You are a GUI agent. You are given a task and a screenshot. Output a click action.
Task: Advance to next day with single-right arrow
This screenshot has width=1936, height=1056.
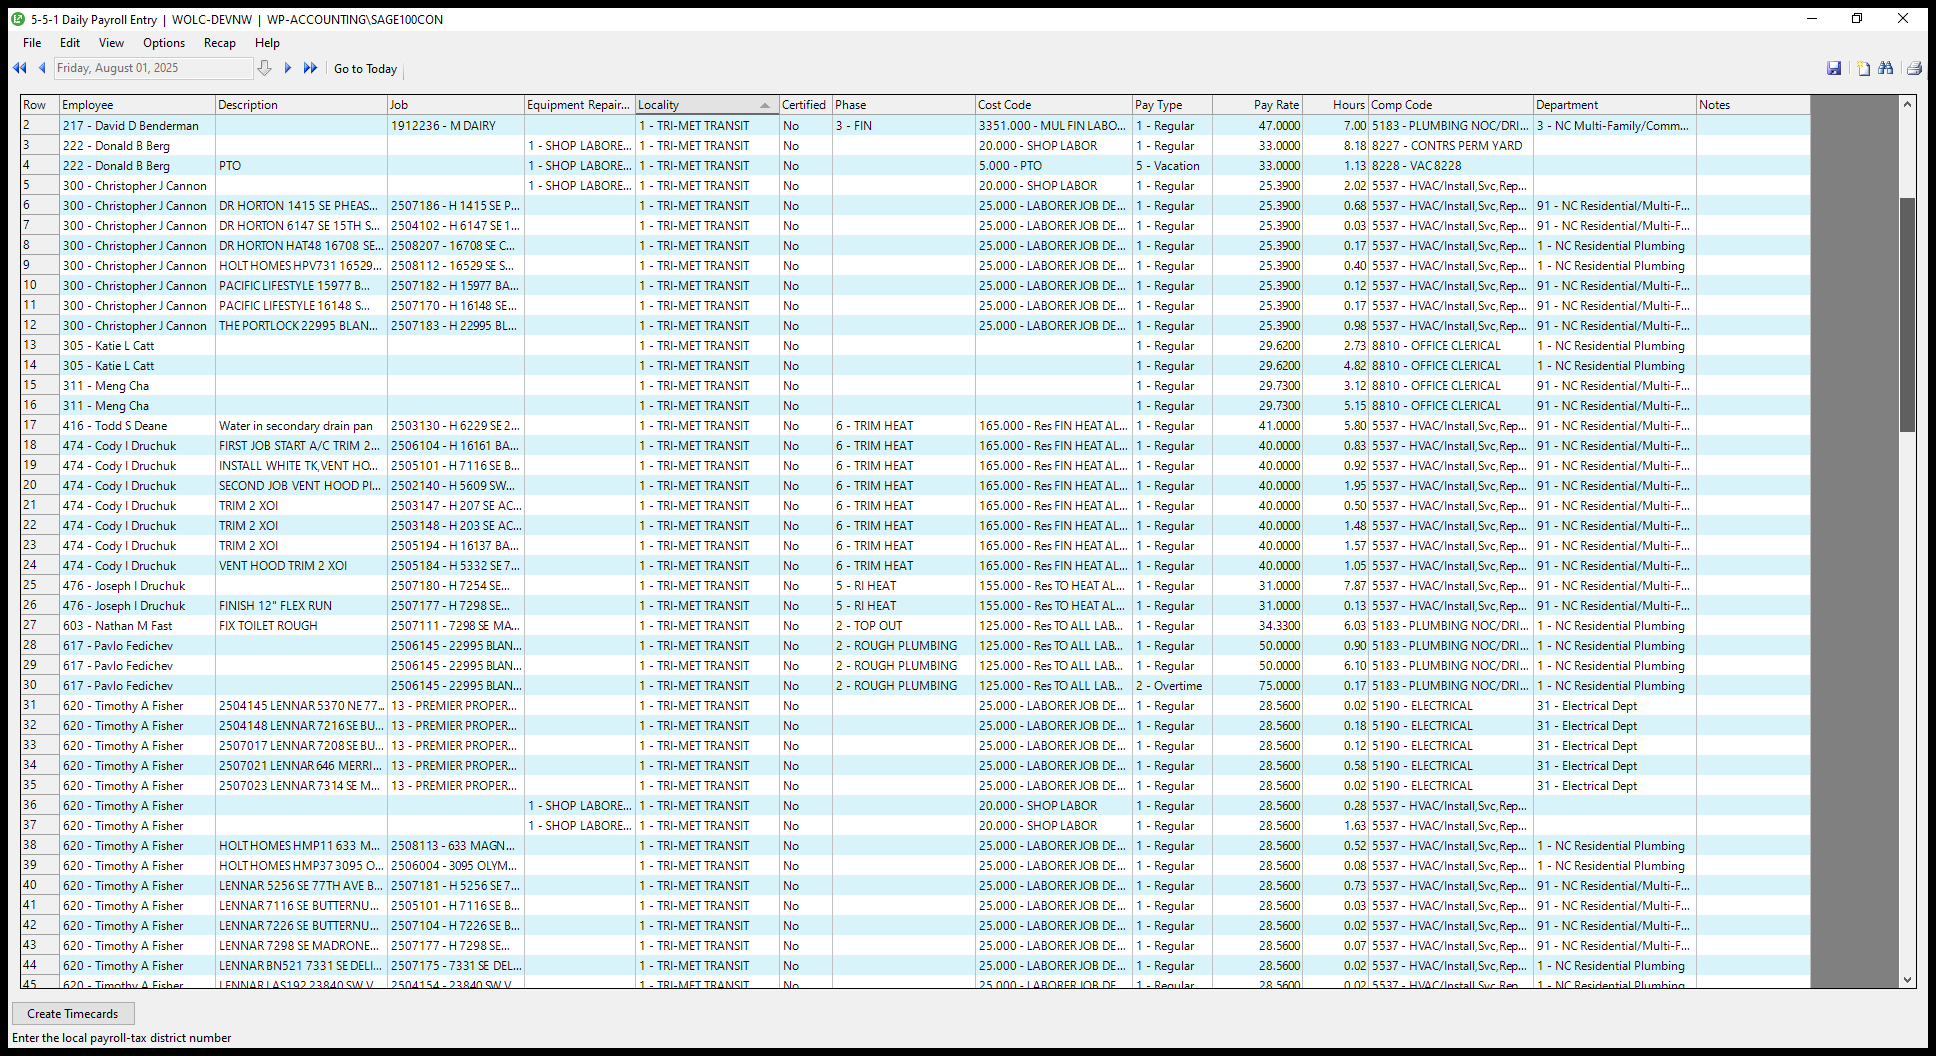click(288, 68)
